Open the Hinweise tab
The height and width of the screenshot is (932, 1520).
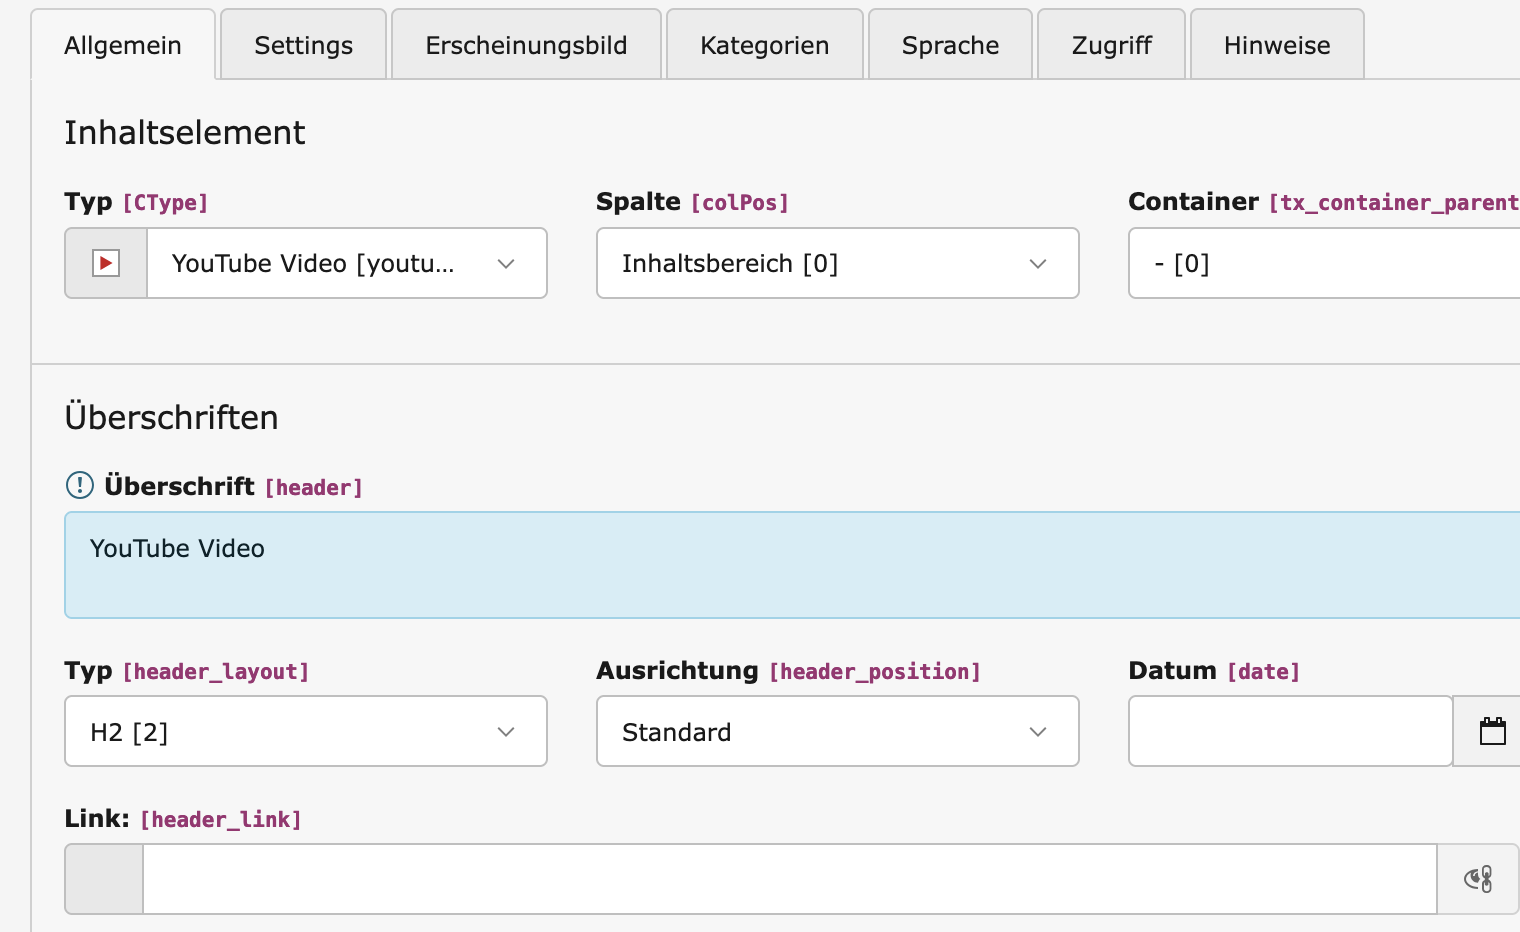[x=1277, y=45]
